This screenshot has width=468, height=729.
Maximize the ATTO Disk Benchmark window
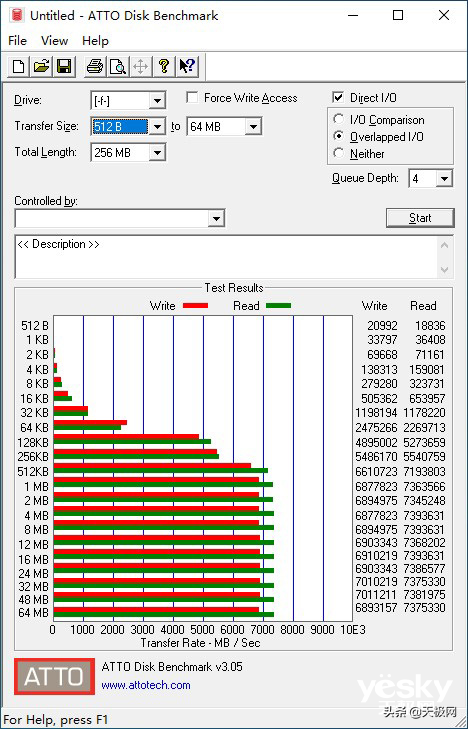(398, 15)
